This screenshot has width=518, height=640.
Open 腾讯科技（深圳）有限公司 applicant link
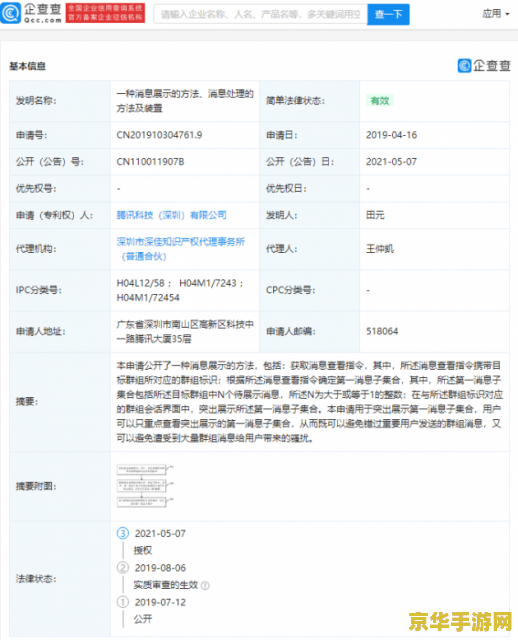click(171, 215)
